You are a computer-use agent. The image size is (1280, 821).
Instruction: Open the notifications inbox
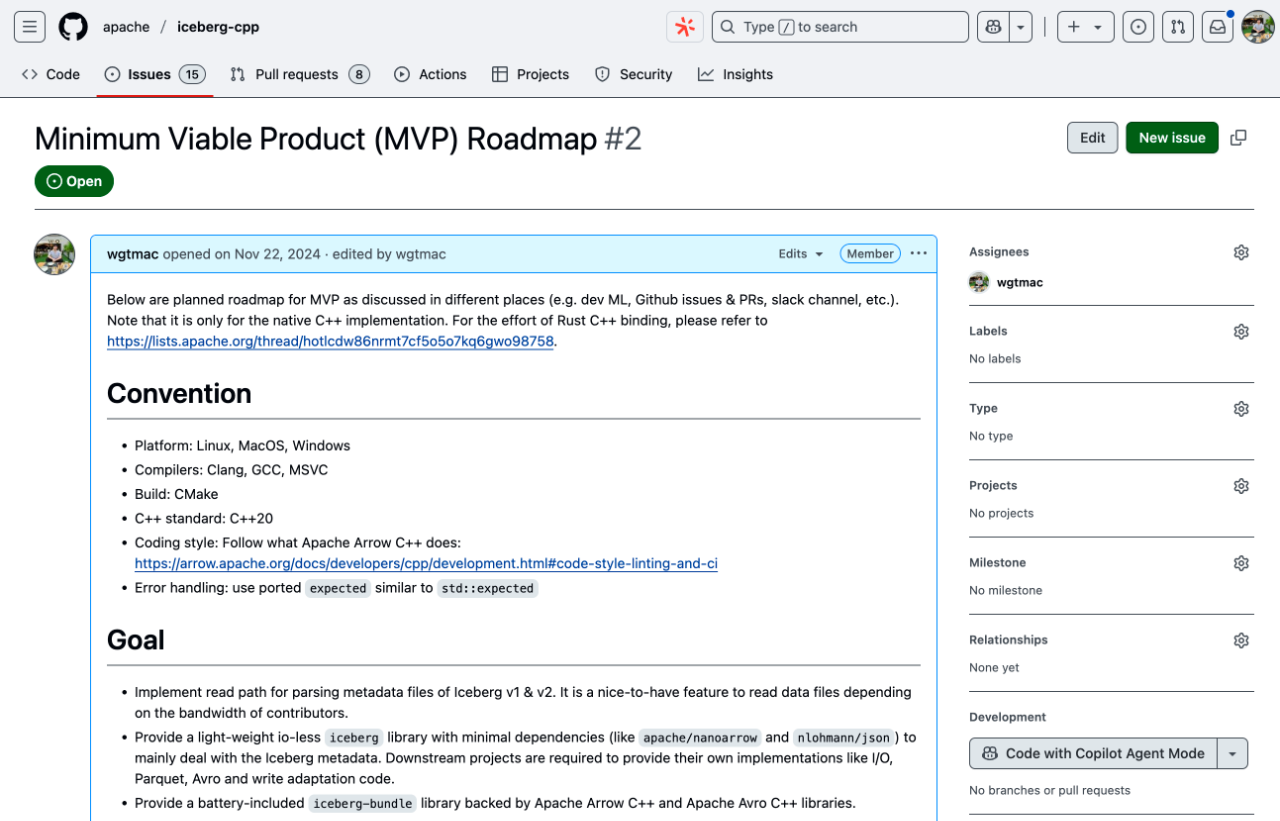[1217, 26]
